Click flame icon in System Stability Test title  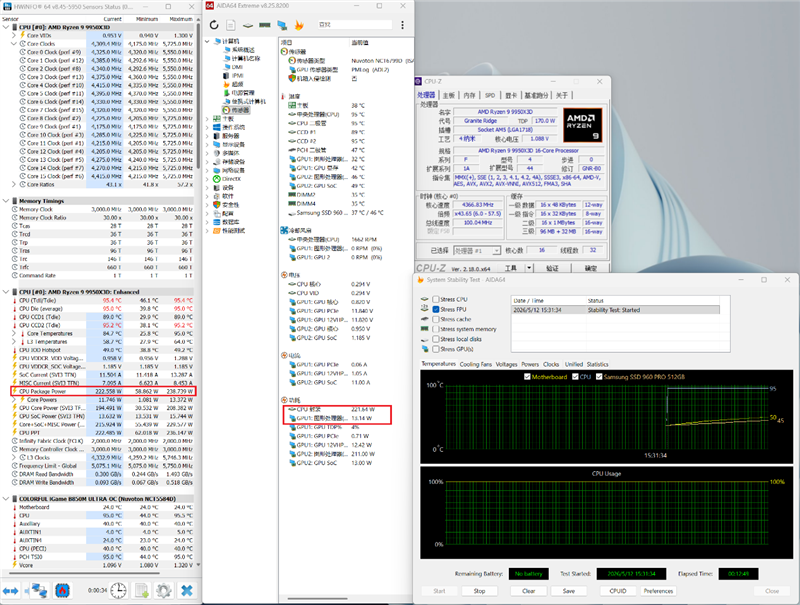[421, 280]
